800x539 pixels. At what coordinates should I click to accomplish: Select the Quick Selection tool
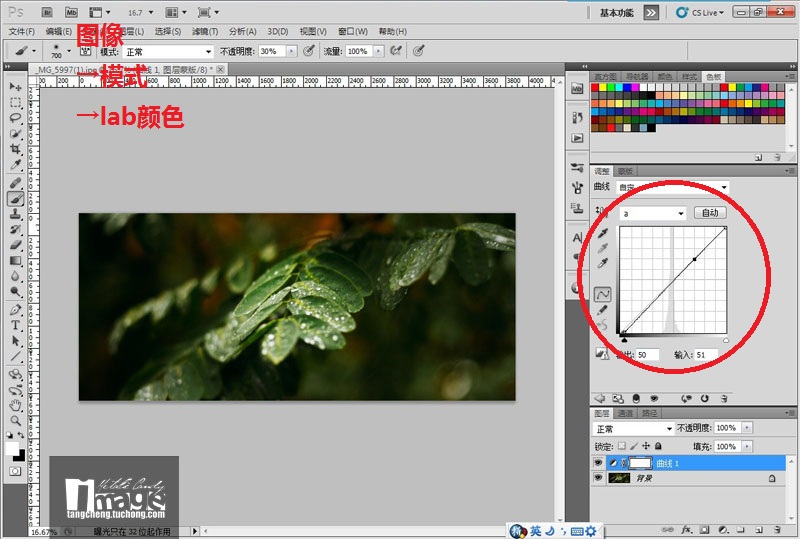pos(15,134)
